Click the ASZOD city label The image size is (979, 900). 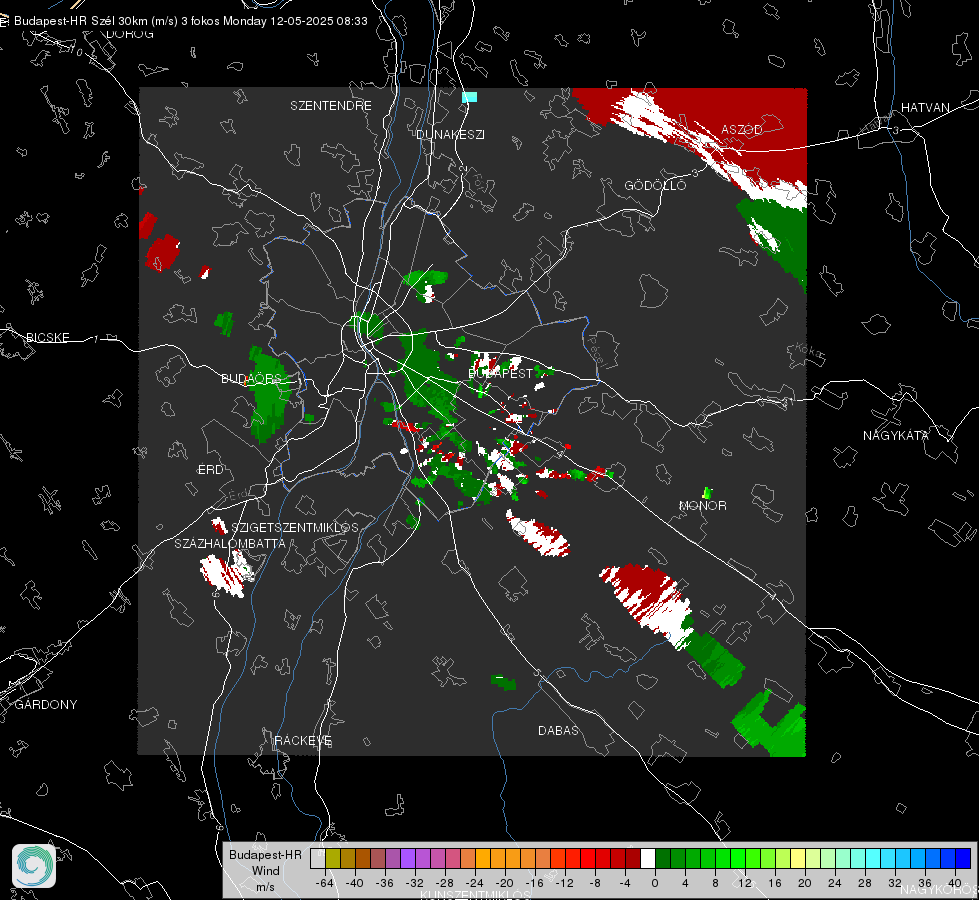tap(742, 129)
